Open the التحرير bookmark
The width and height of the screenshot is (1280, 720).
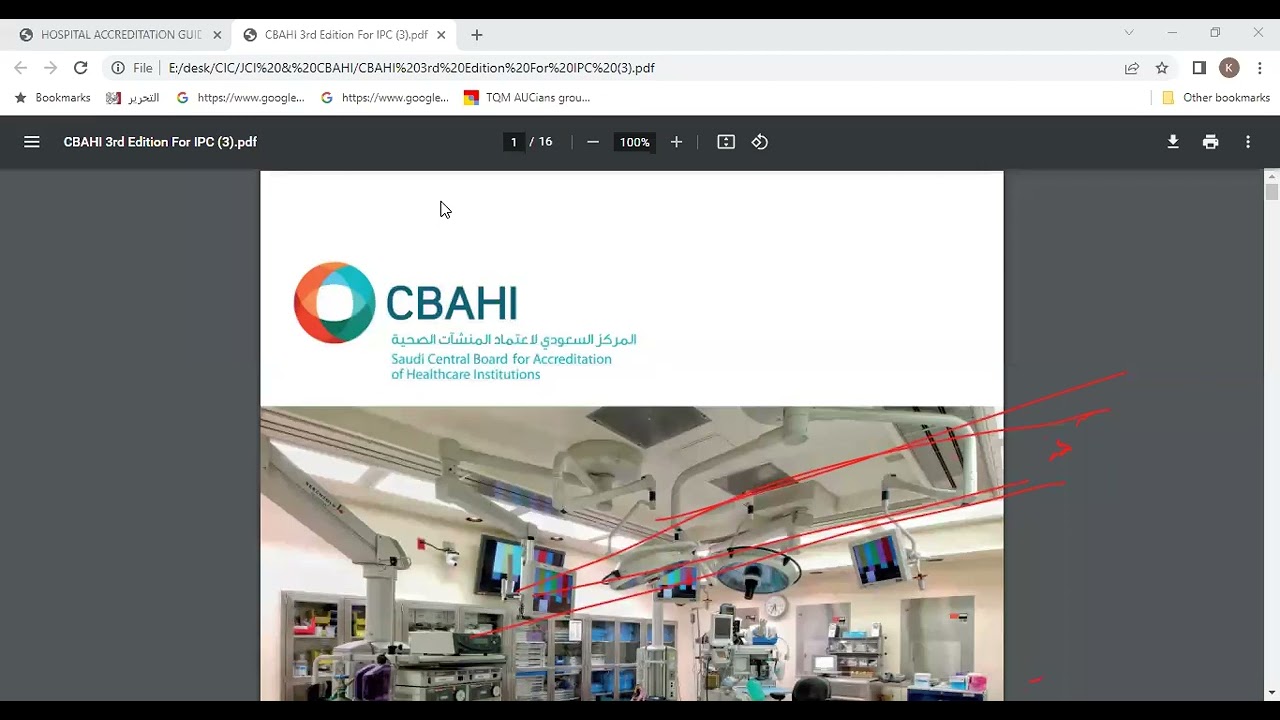coord(133,98)
